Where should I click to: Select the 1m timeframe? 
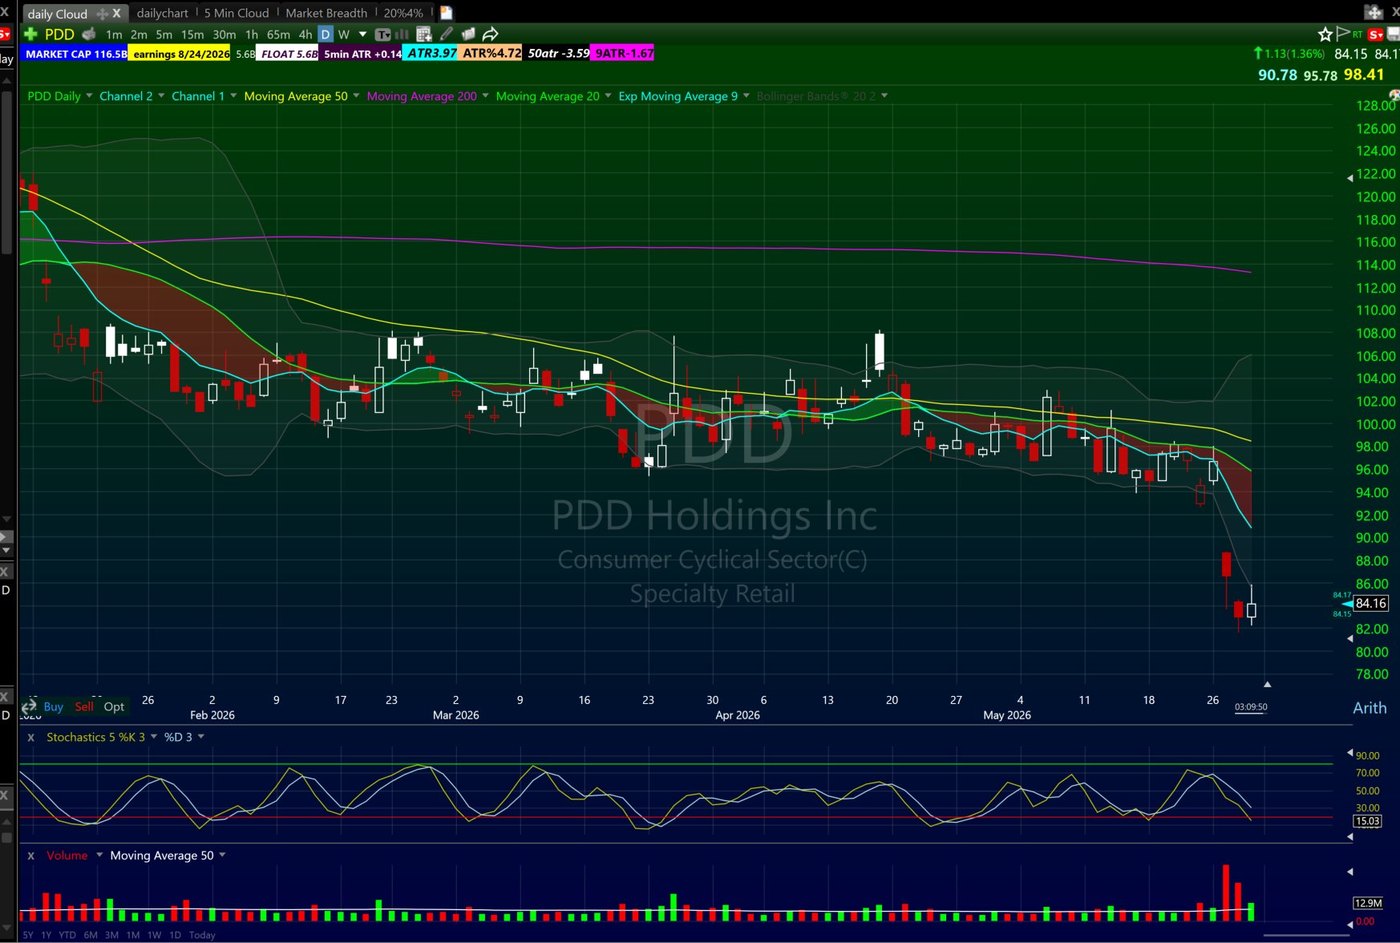click(114, 34)
